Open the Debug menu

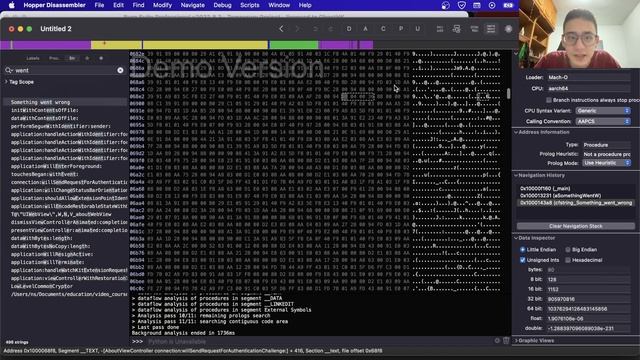coord(222,5)
